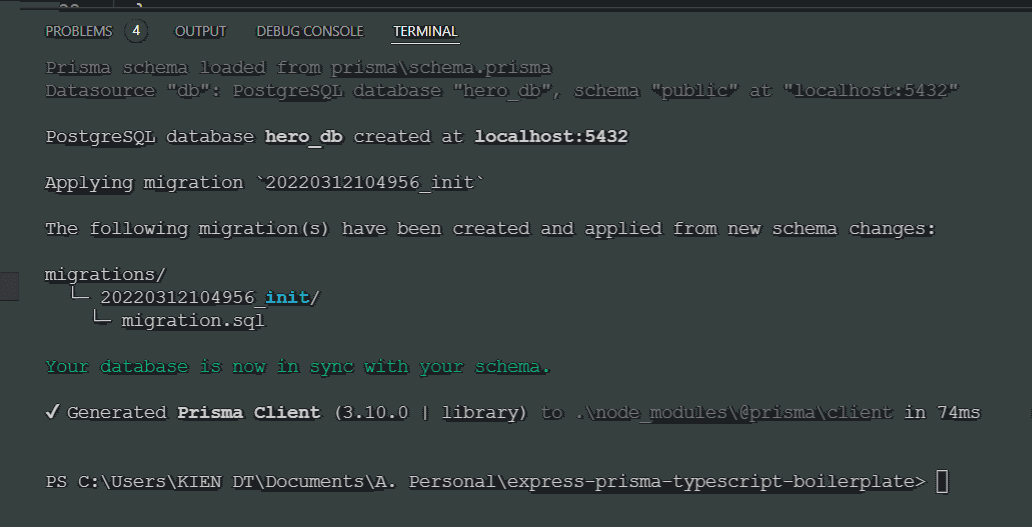This screenshot has height=527, width=1032.
Task: Click the quoted "localhost:5432" in the Datasource line
Action: pos(872,90)
